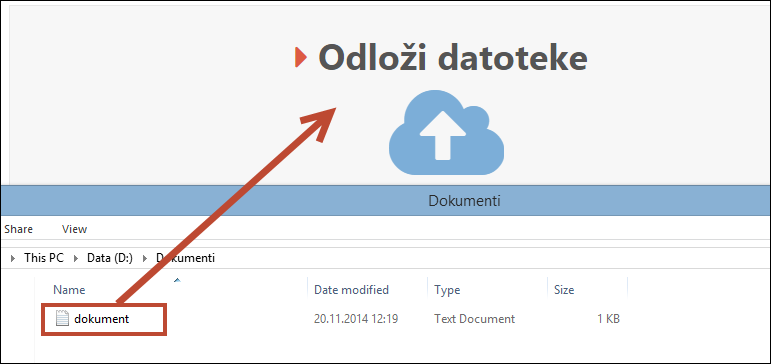Select the dokument text file icon

(62, 319)
